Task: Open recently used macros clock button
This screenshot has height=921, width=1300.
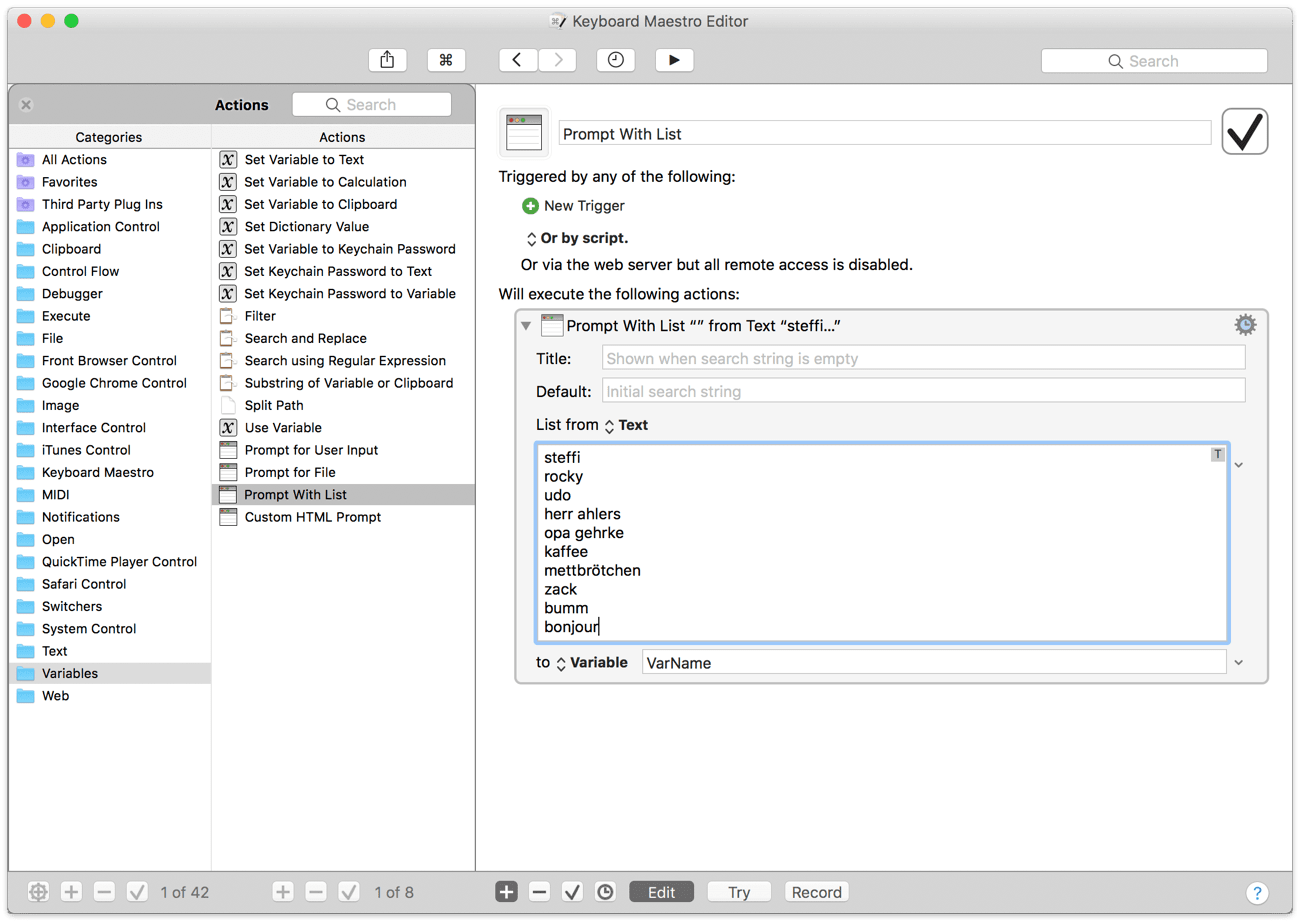Action: click(x=616, y=60)
